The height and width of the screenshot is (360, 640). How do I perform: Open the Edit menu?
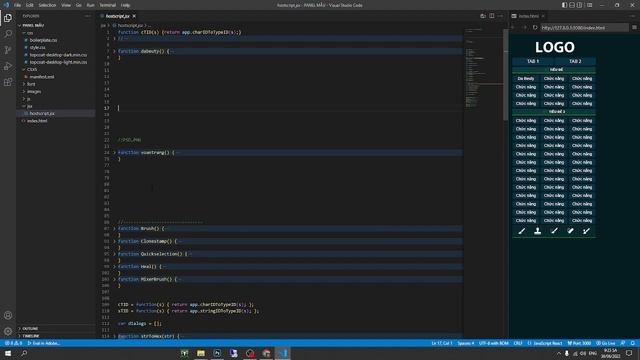tap(29, 5)
